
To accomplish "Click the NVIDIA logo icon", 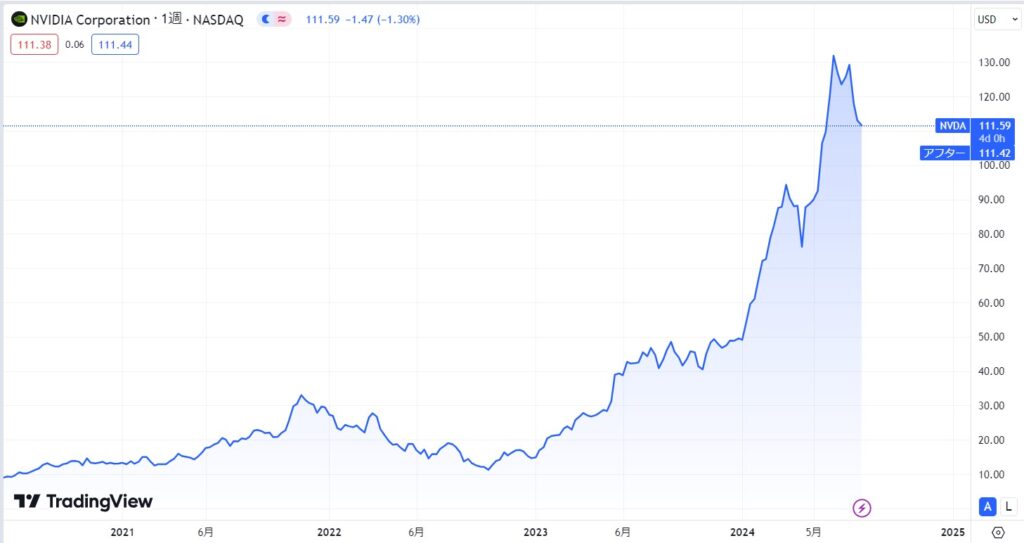I will (19, 20).
